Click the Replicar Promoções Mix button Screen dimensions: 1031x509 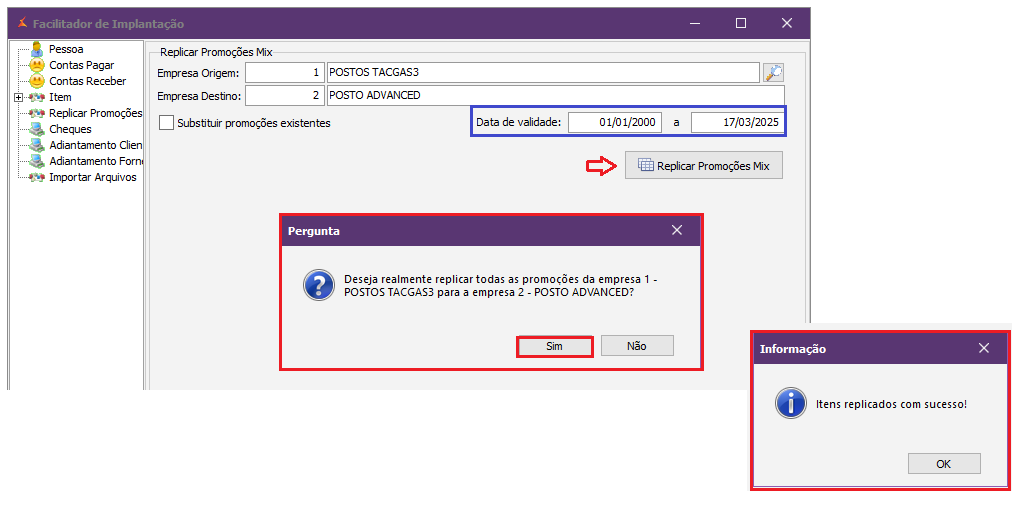(x=704, y=166)
